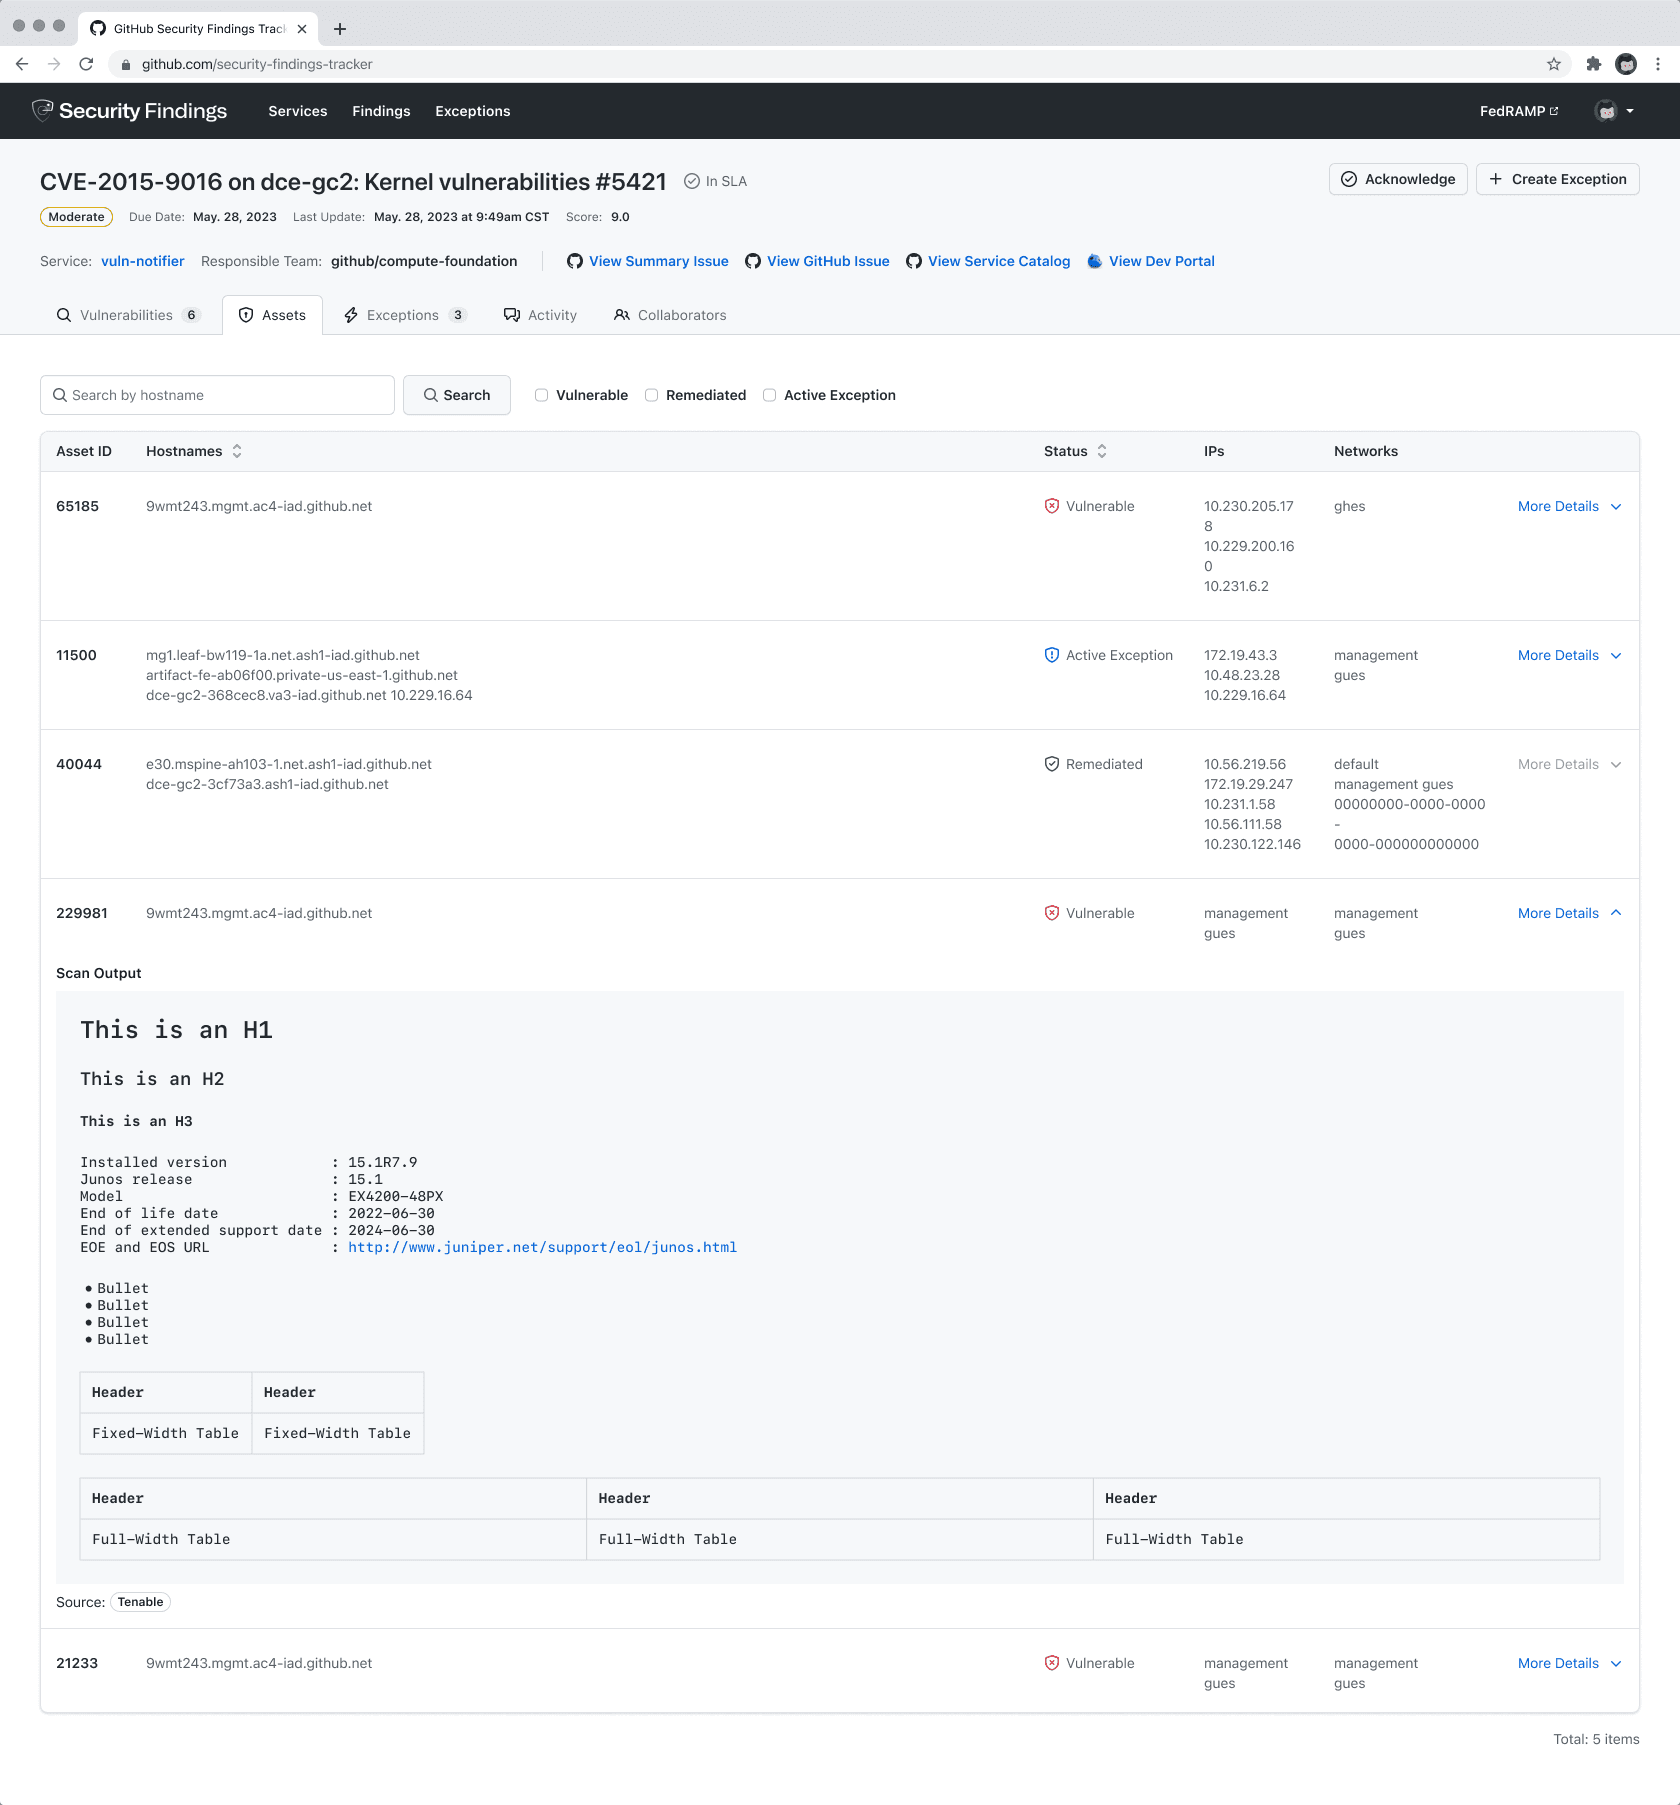Click the browser back arrow
This screenshot has width=1680, height=1805.
coord(22,64)
